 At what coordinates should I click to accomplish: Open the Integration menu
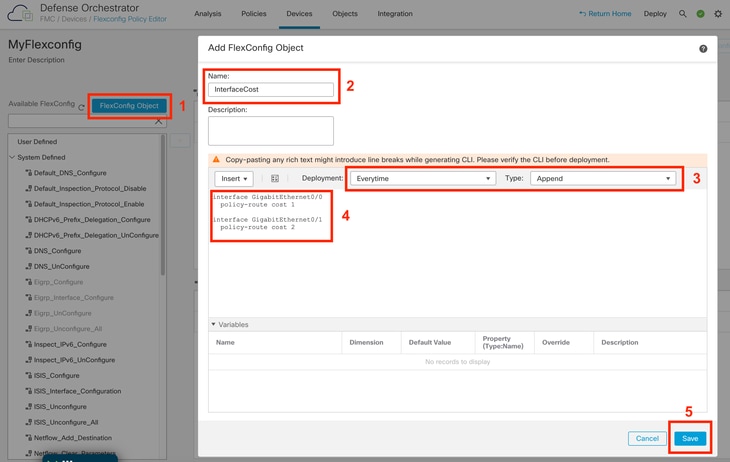(x=395, y=14)
